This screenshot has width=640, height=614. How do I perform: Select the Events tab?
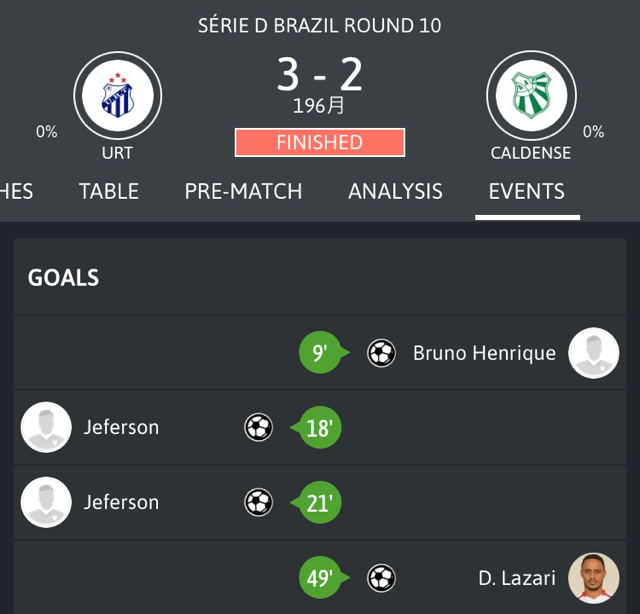coord(527,191)
